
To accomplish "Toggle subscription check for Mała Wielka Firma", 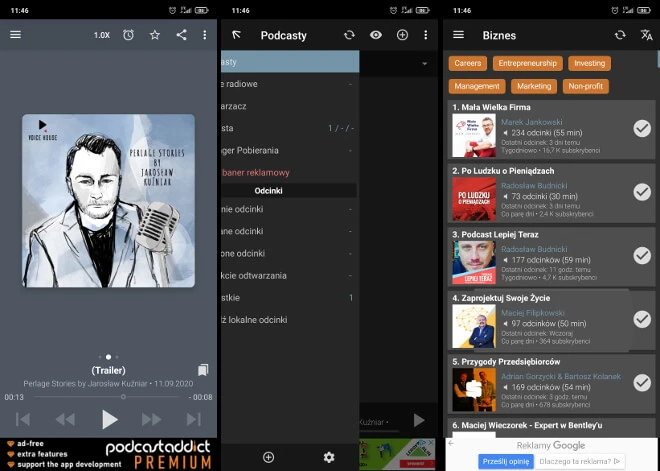I will coord(642,128).
